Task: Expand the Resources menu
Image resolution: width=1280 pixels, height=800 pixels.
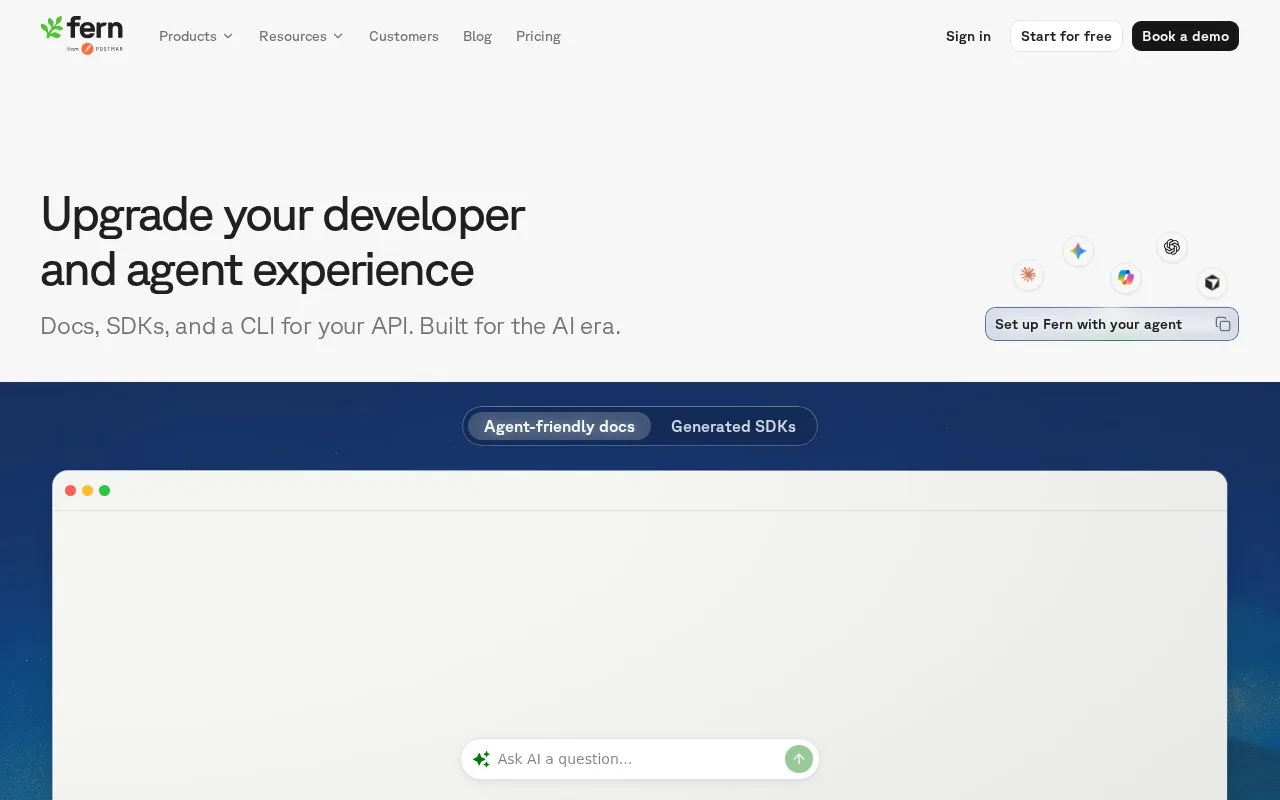Action: 301,36
